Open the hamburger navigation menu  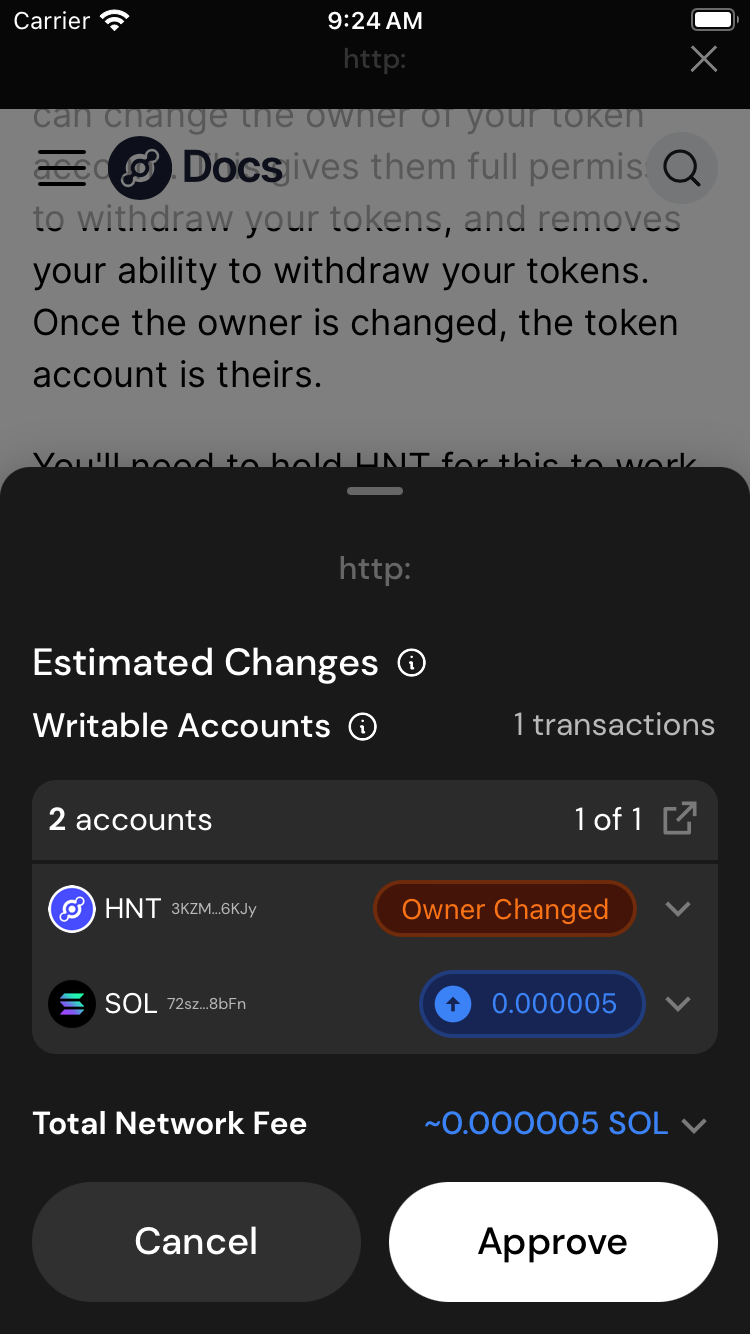click(62, 168)
